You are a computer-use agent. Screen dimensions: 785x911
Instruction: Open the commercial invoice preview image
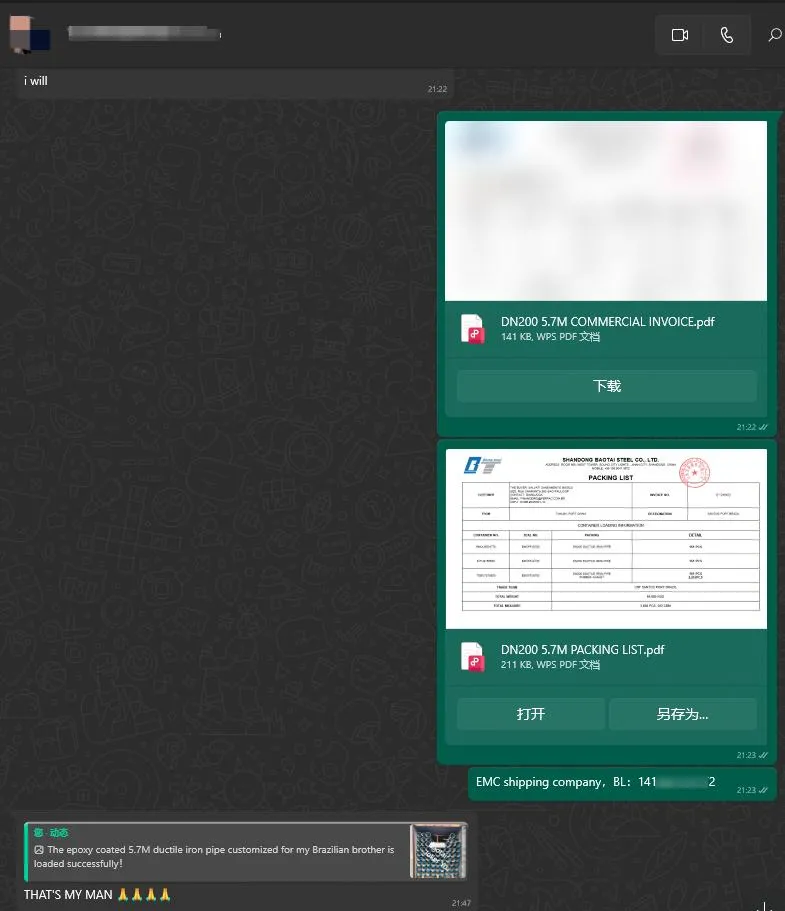tap(605, 211)
